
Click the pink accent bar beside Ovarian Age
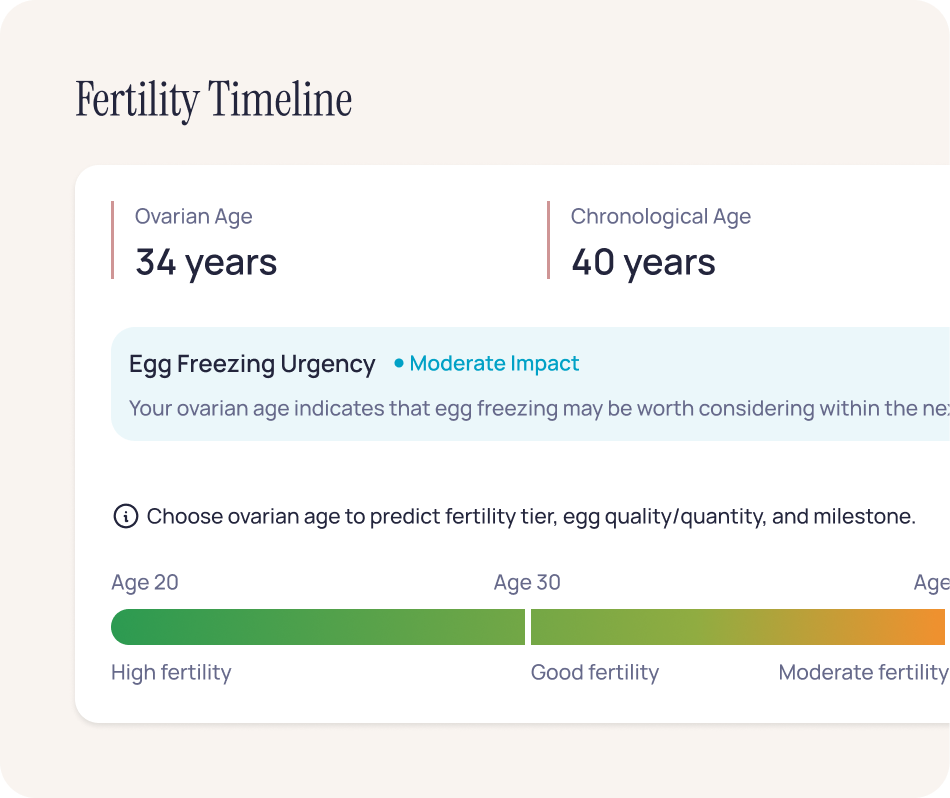point(113,240)
